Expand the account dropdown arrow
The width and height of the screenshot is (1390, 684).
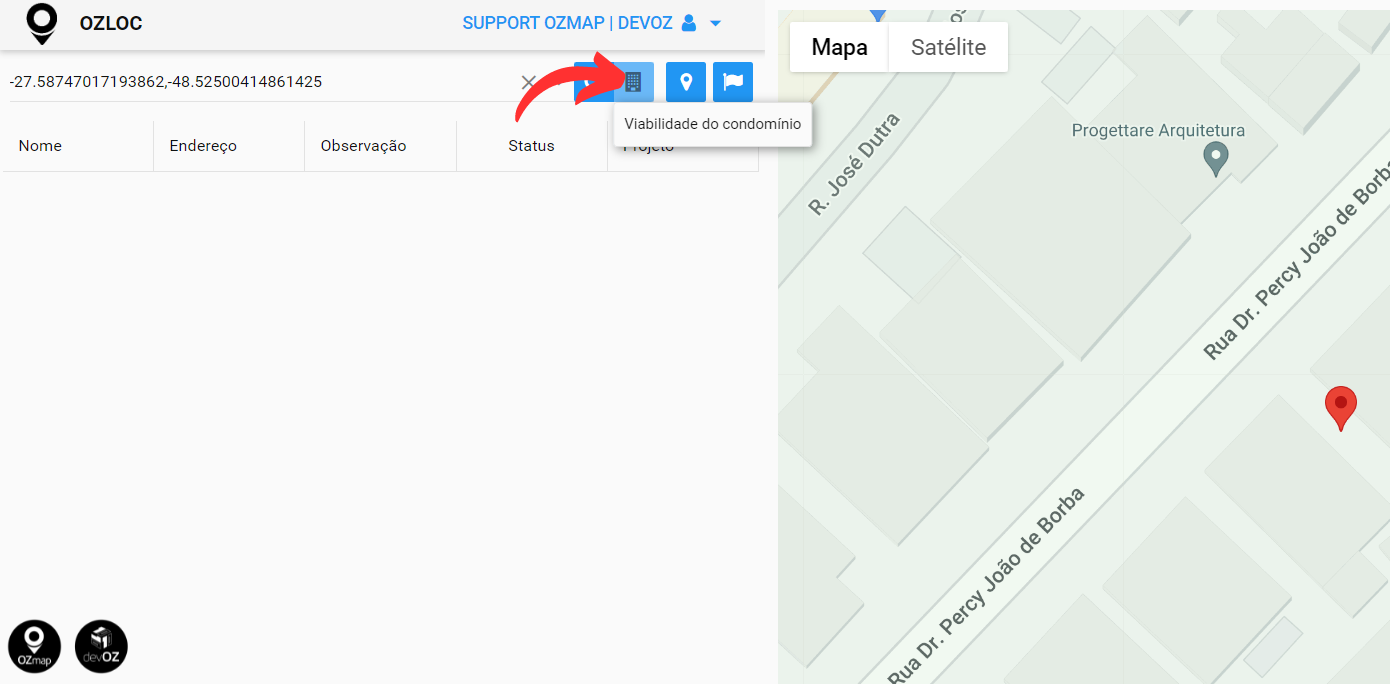click(715, 23)
